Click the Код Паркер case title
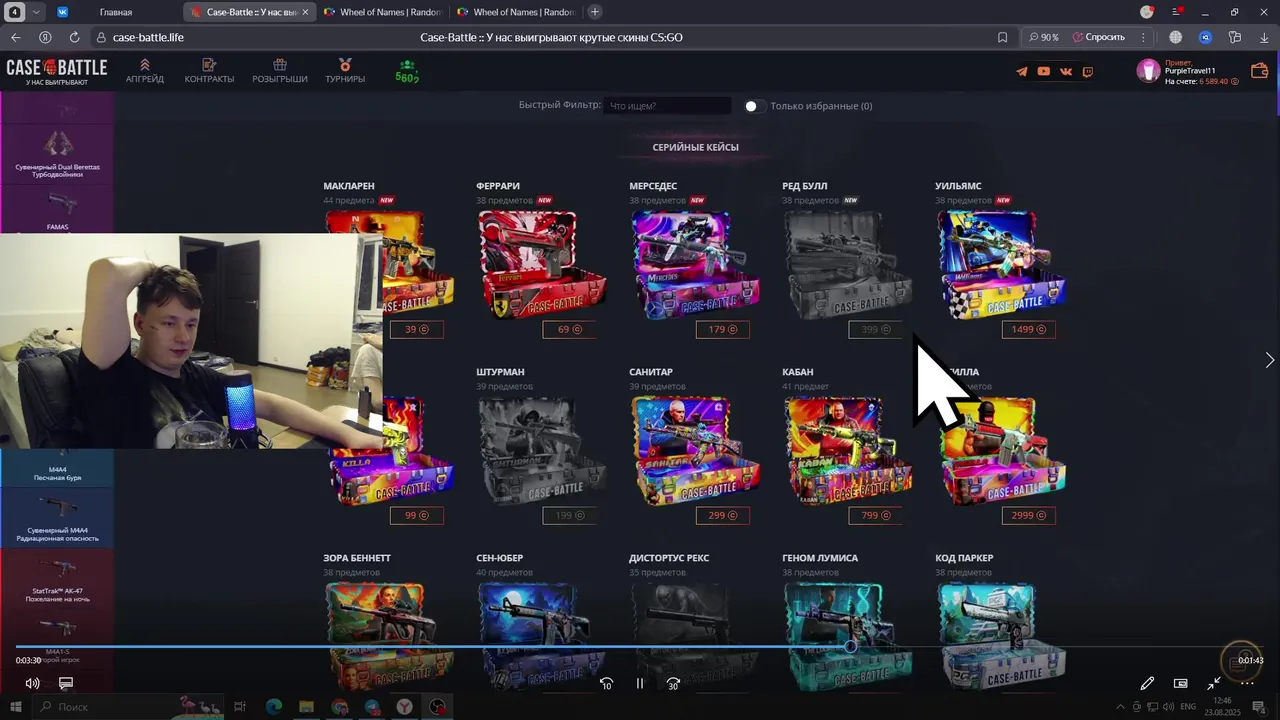The height and width of the screenshot is (720, 1280). [964, 558]
